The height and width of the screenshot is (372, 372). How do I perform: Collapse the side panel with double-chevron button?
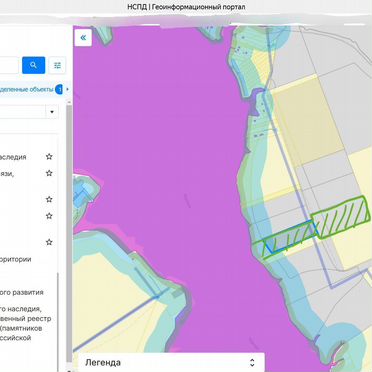[83, 37]
